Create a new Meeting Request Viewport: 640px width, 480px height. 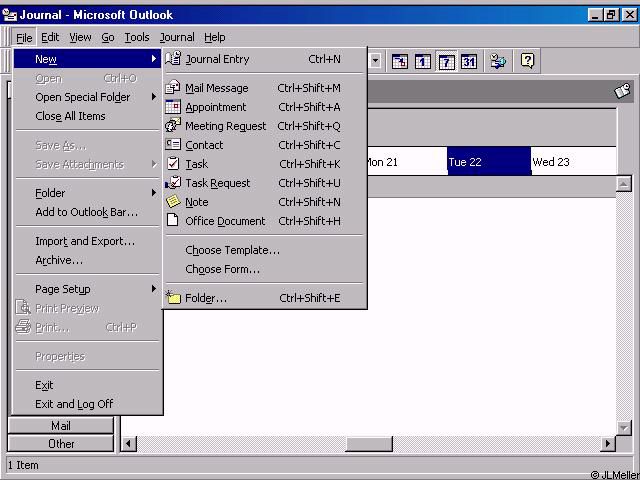tap(264, 126)
